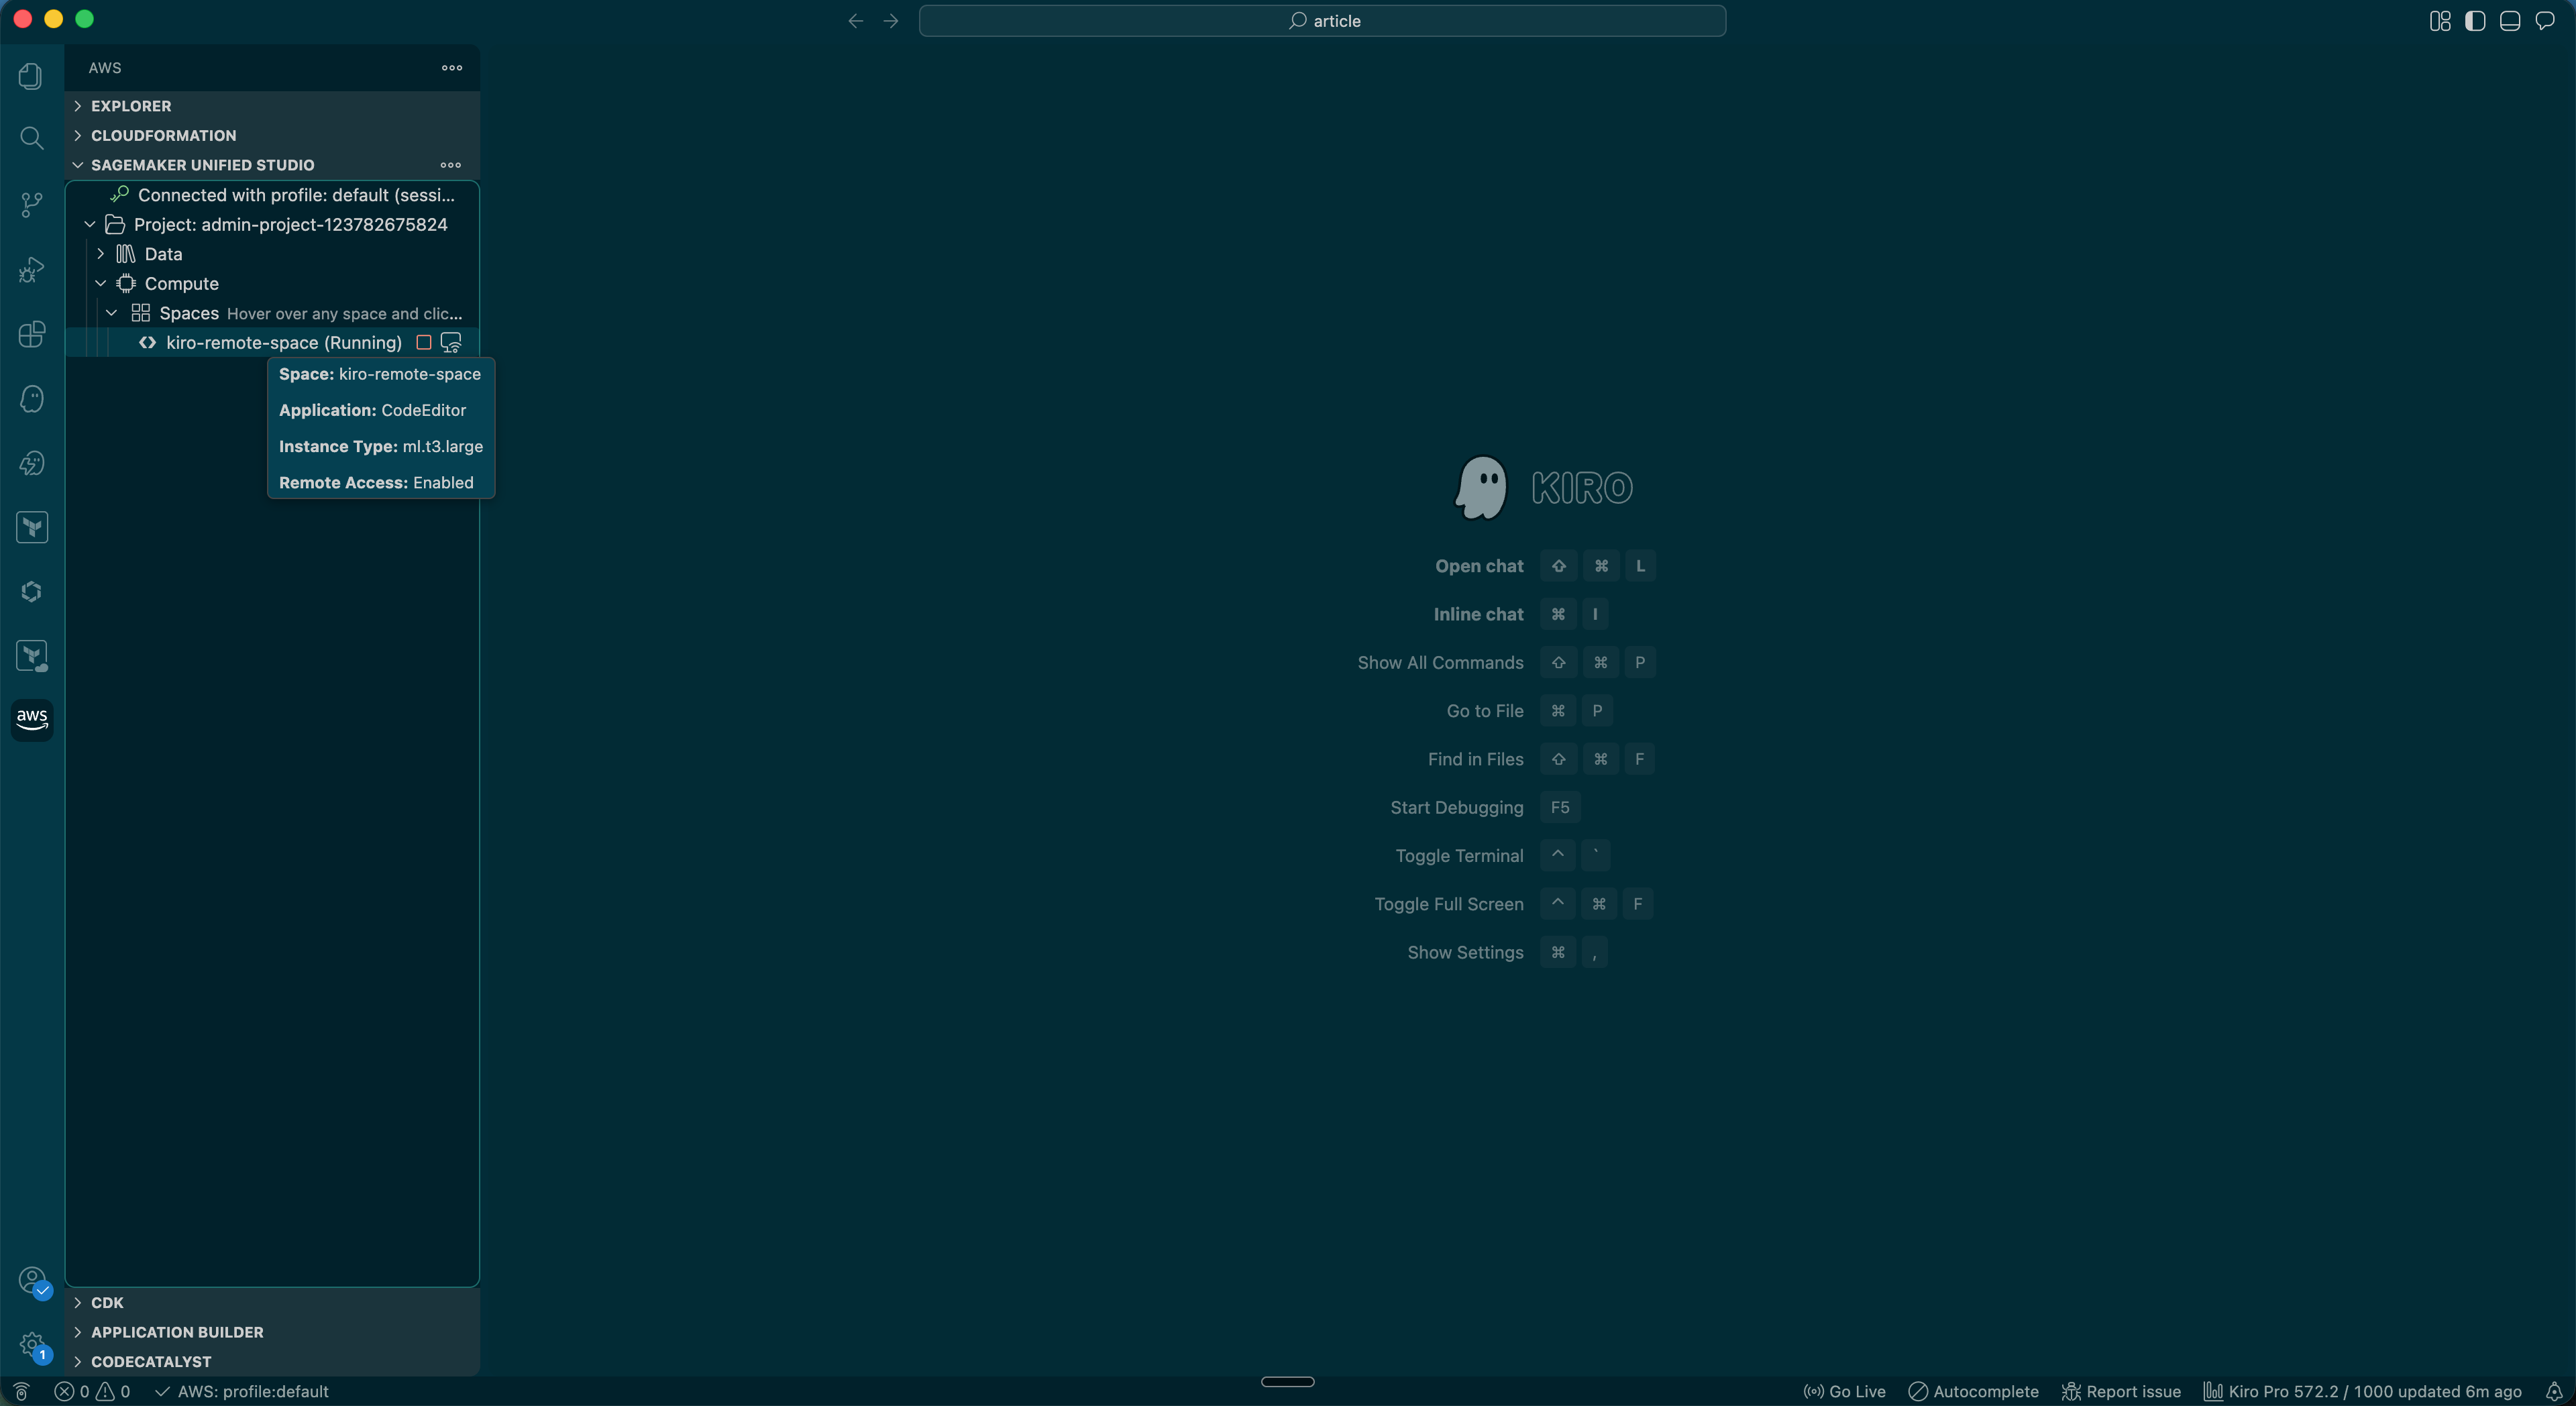This screenshot has height=1406, width=2576.
Task: Open the Extensions view icon
Action: [x=31, y=334]
